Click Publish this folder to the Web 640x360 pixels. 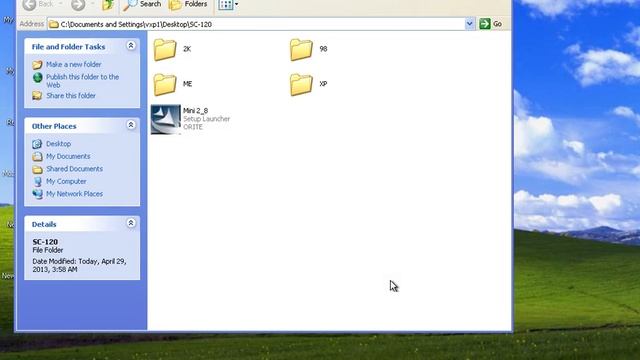point(82,81)
